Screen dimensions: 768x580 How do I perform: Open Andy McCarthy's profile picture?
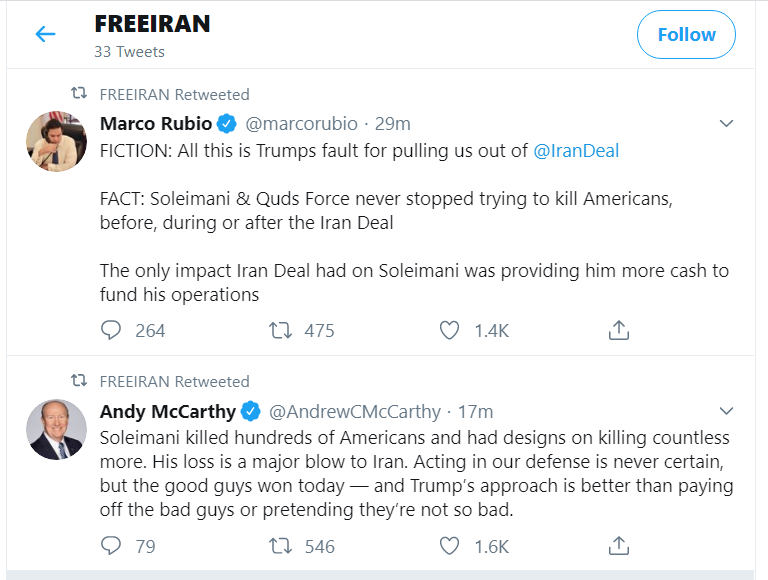point(56,429)
